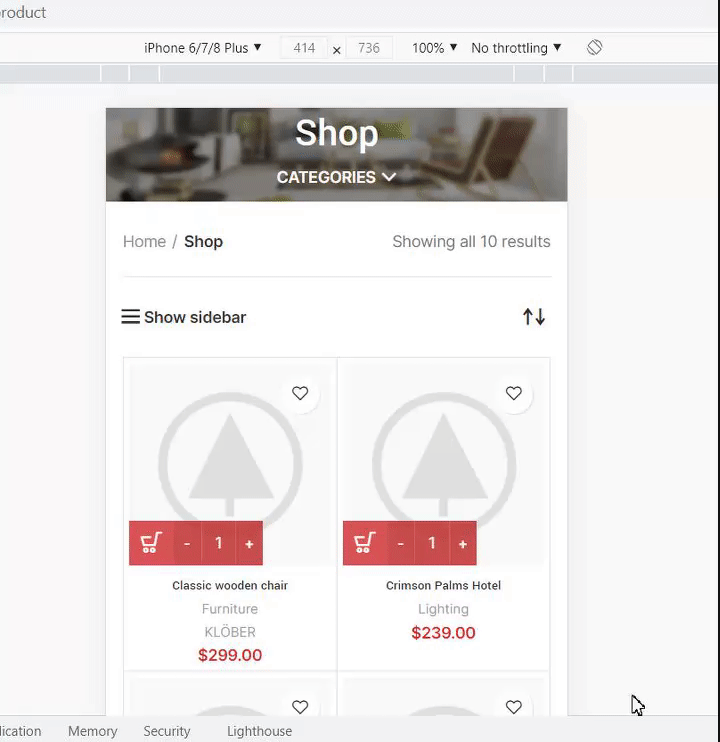Add Classic wooden chair to wishlist
The height and width of the screenshot is (742, 720).
pos(300,393)
